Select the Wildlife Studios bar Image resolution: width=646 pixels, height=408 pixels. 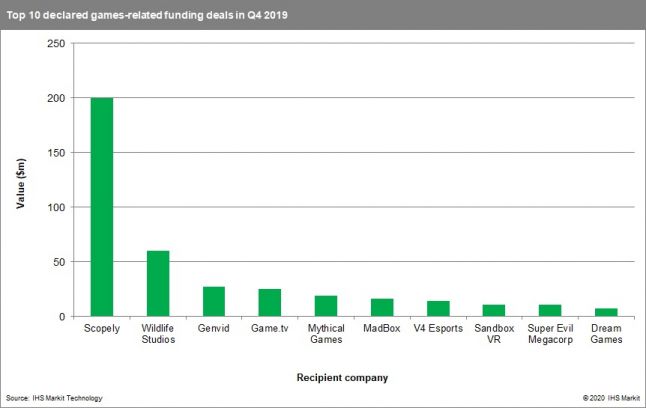coord(157,284)
